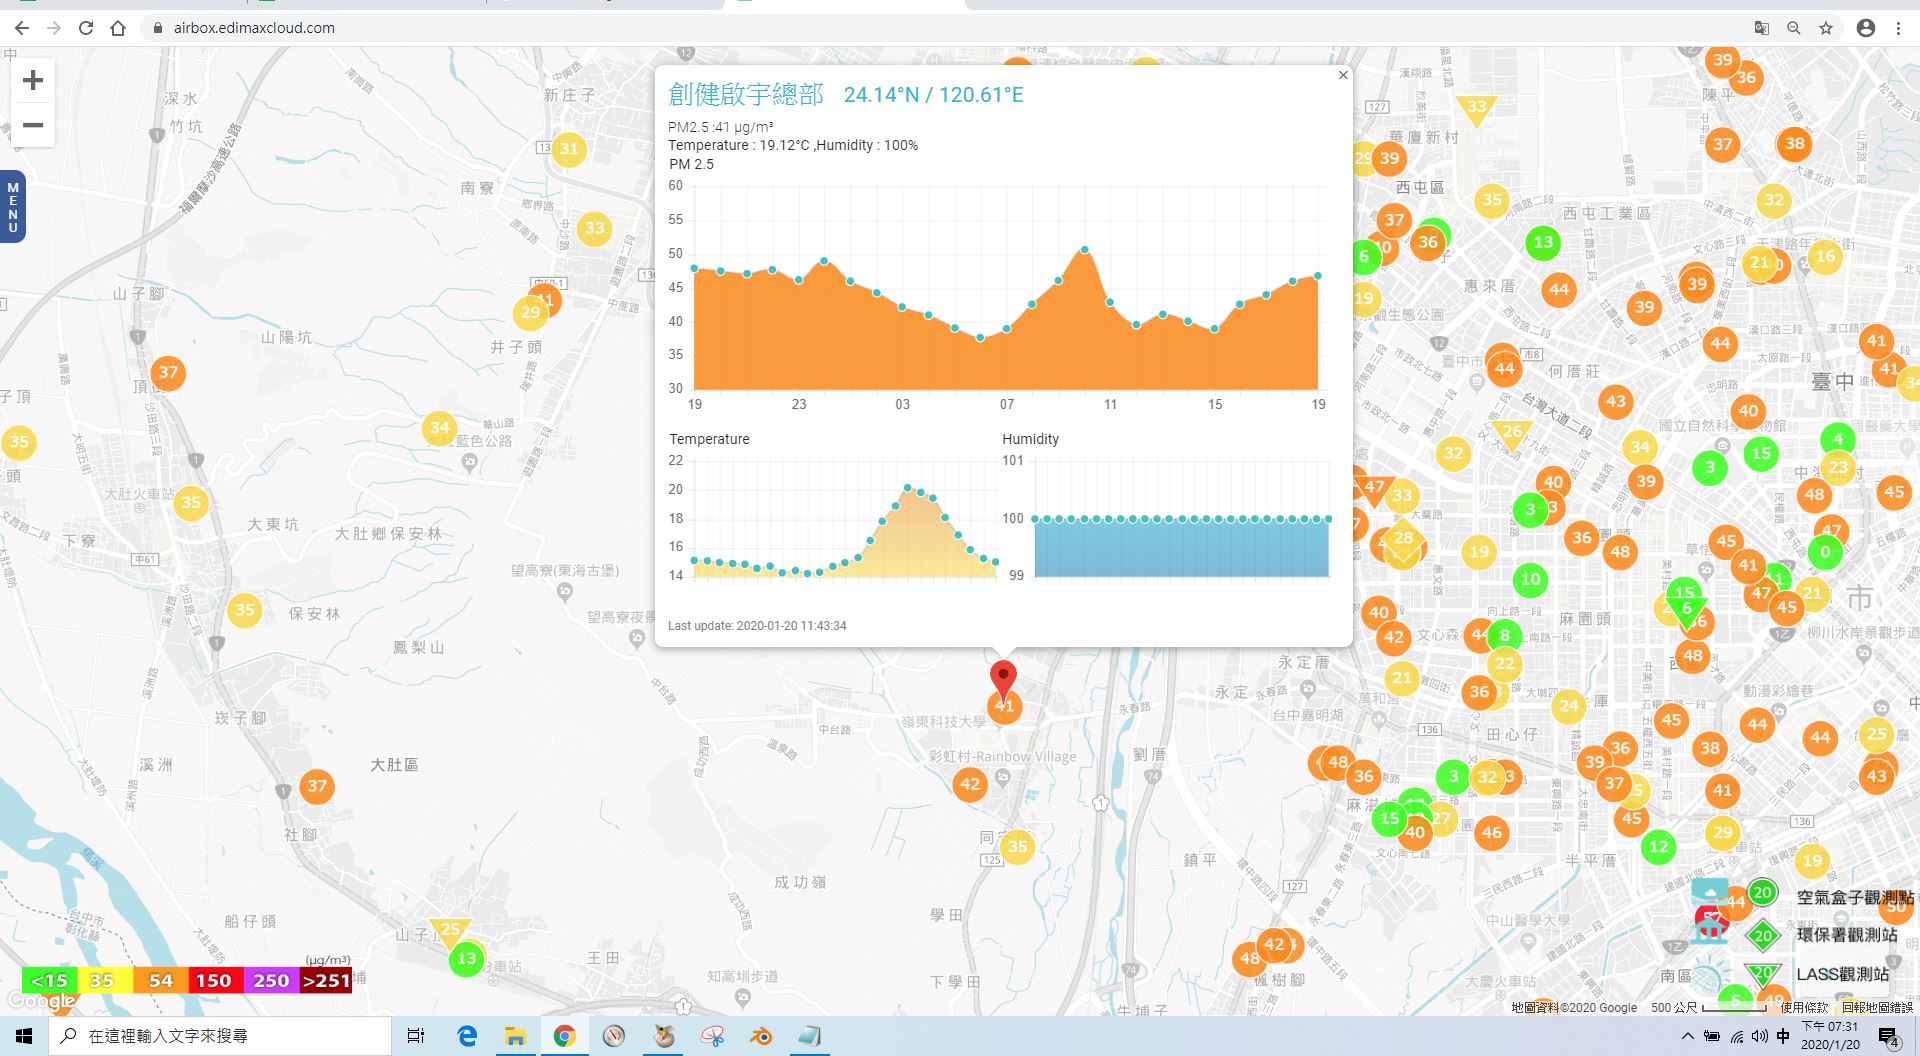Click the orange 54 legend swatch
This screenshot has height=1056, width=1920.
160,981
